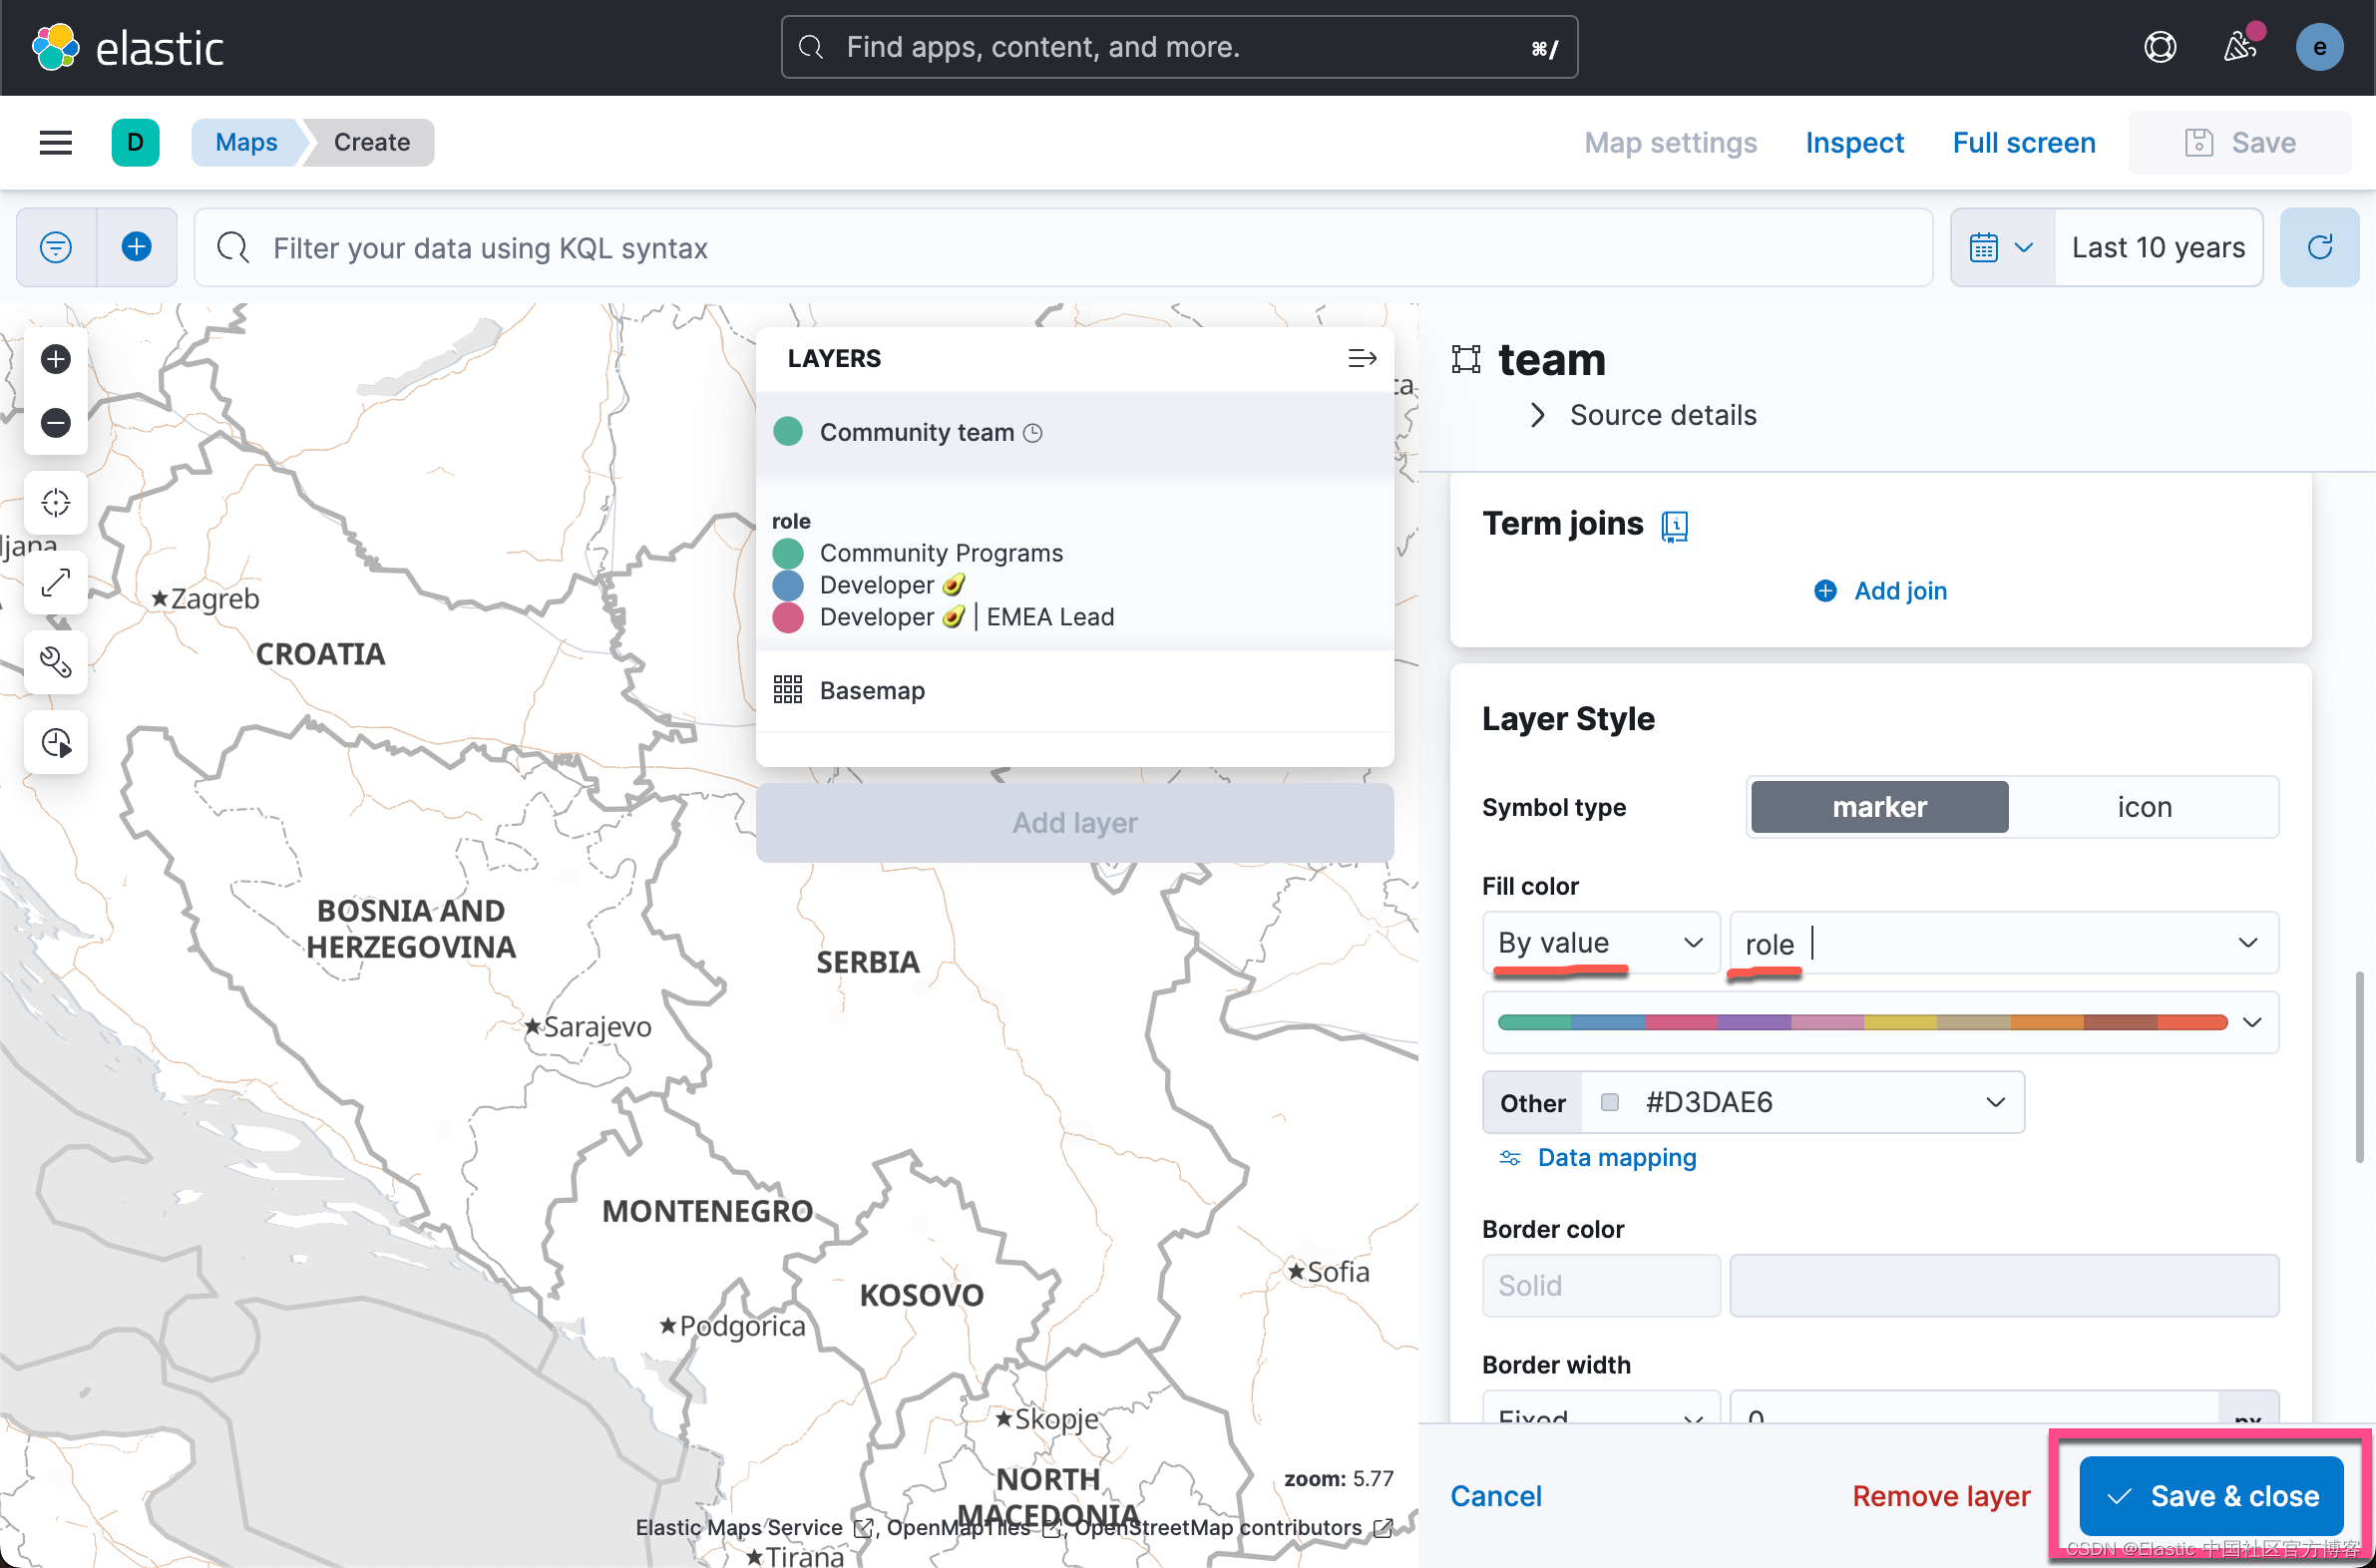
Task: Select marker as the symbol type
Action: 1878,806
